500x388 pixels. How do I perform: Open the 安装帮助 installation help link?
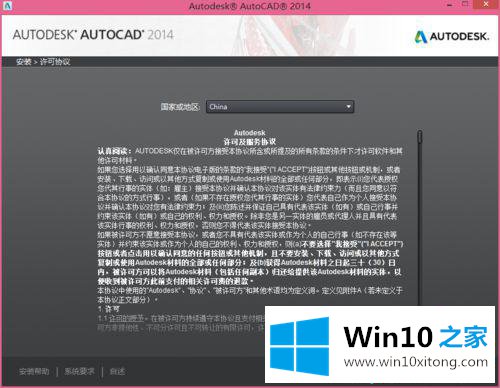point(34,371)
